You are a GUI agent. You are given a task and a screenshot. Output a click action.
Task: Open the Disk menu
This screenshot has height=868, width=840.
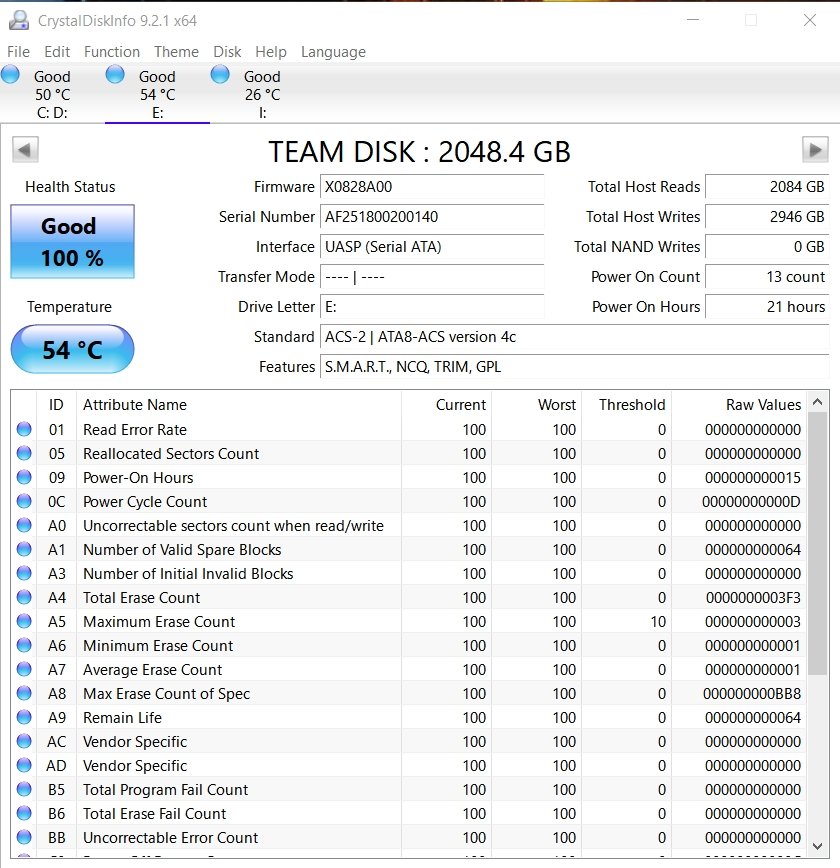[x=227, y=52]
